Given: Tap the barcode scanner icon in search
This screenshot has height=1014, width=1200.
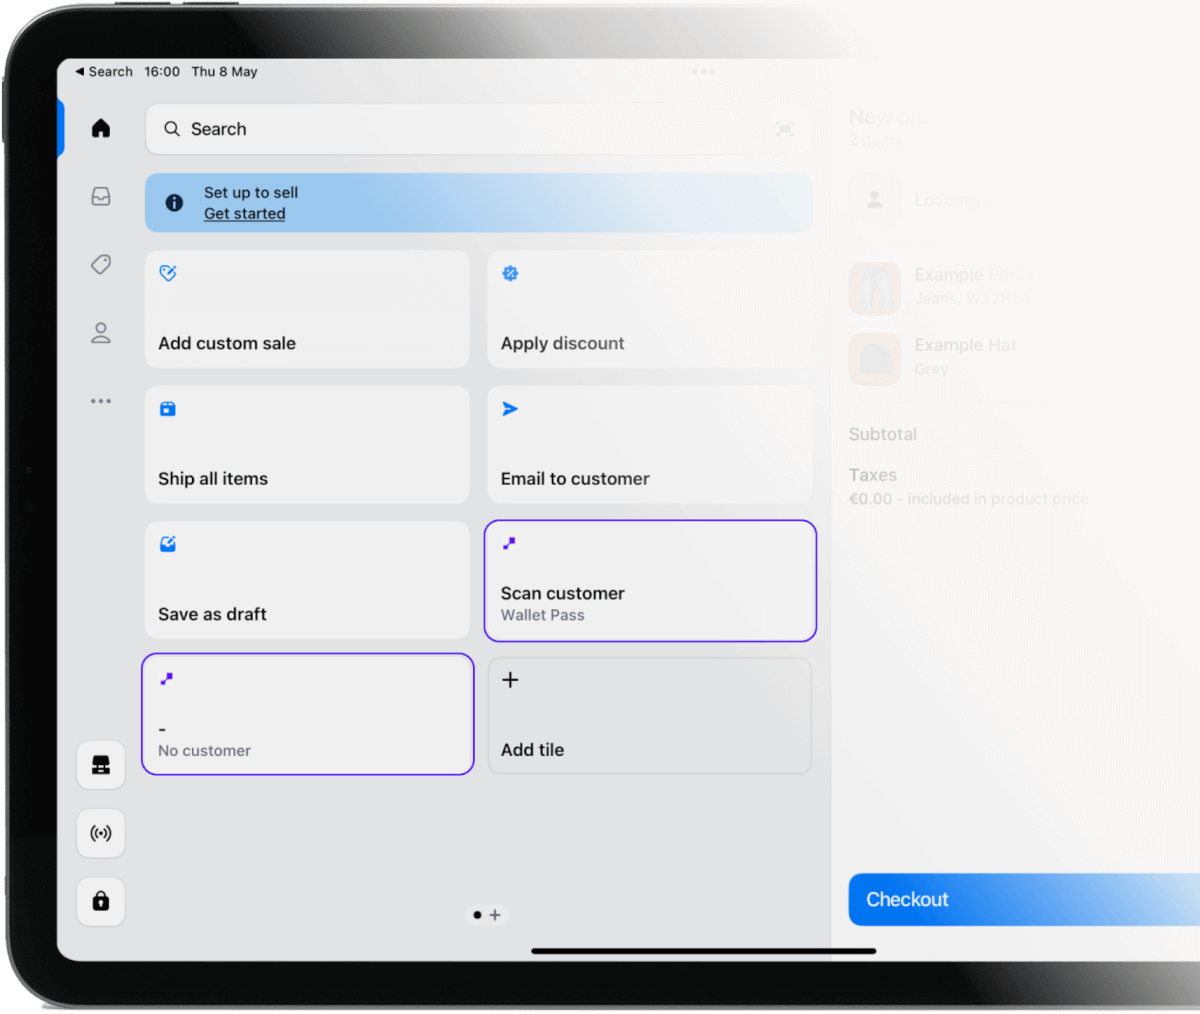Looking at the screenshot, I should pos(785,129).
